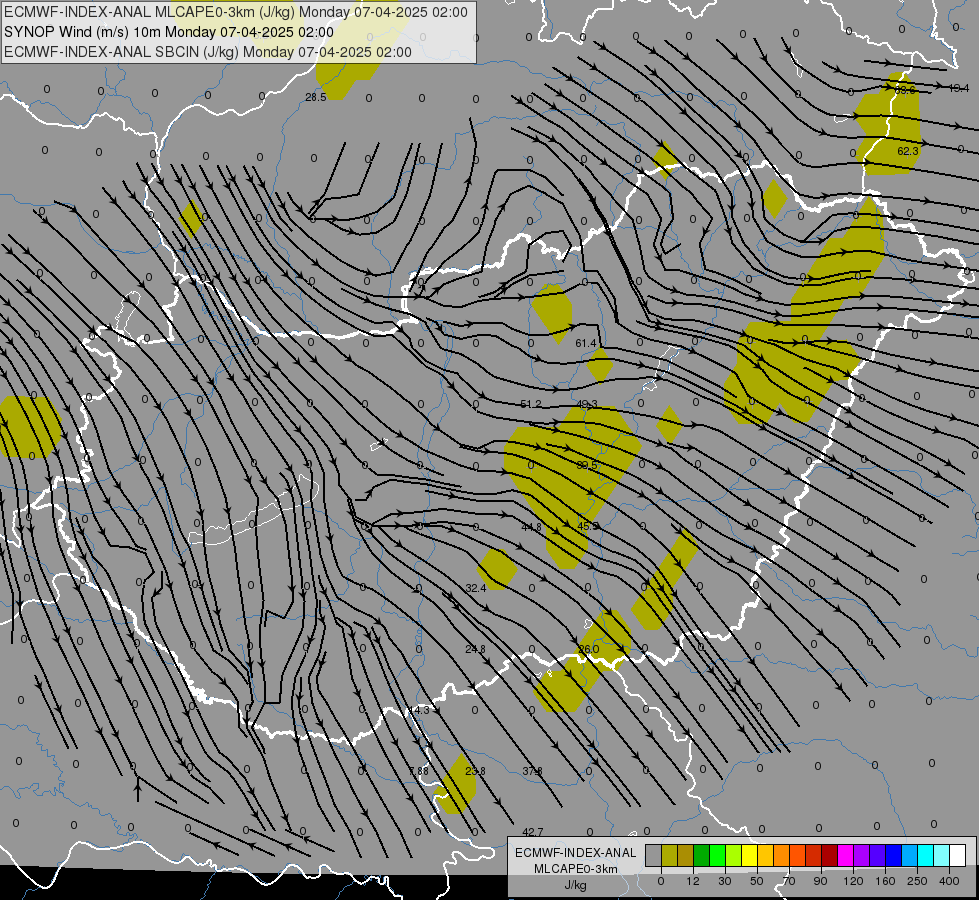Click the gray swatch in the legend

click(654, 855)
